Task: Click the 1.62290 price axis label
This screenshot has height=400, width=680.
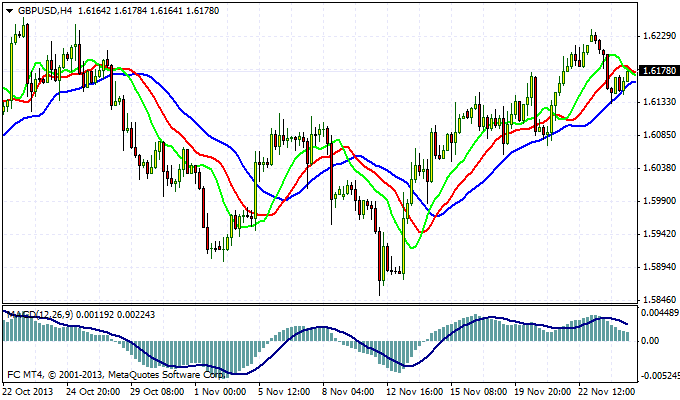Action: [x=658, y=36]
